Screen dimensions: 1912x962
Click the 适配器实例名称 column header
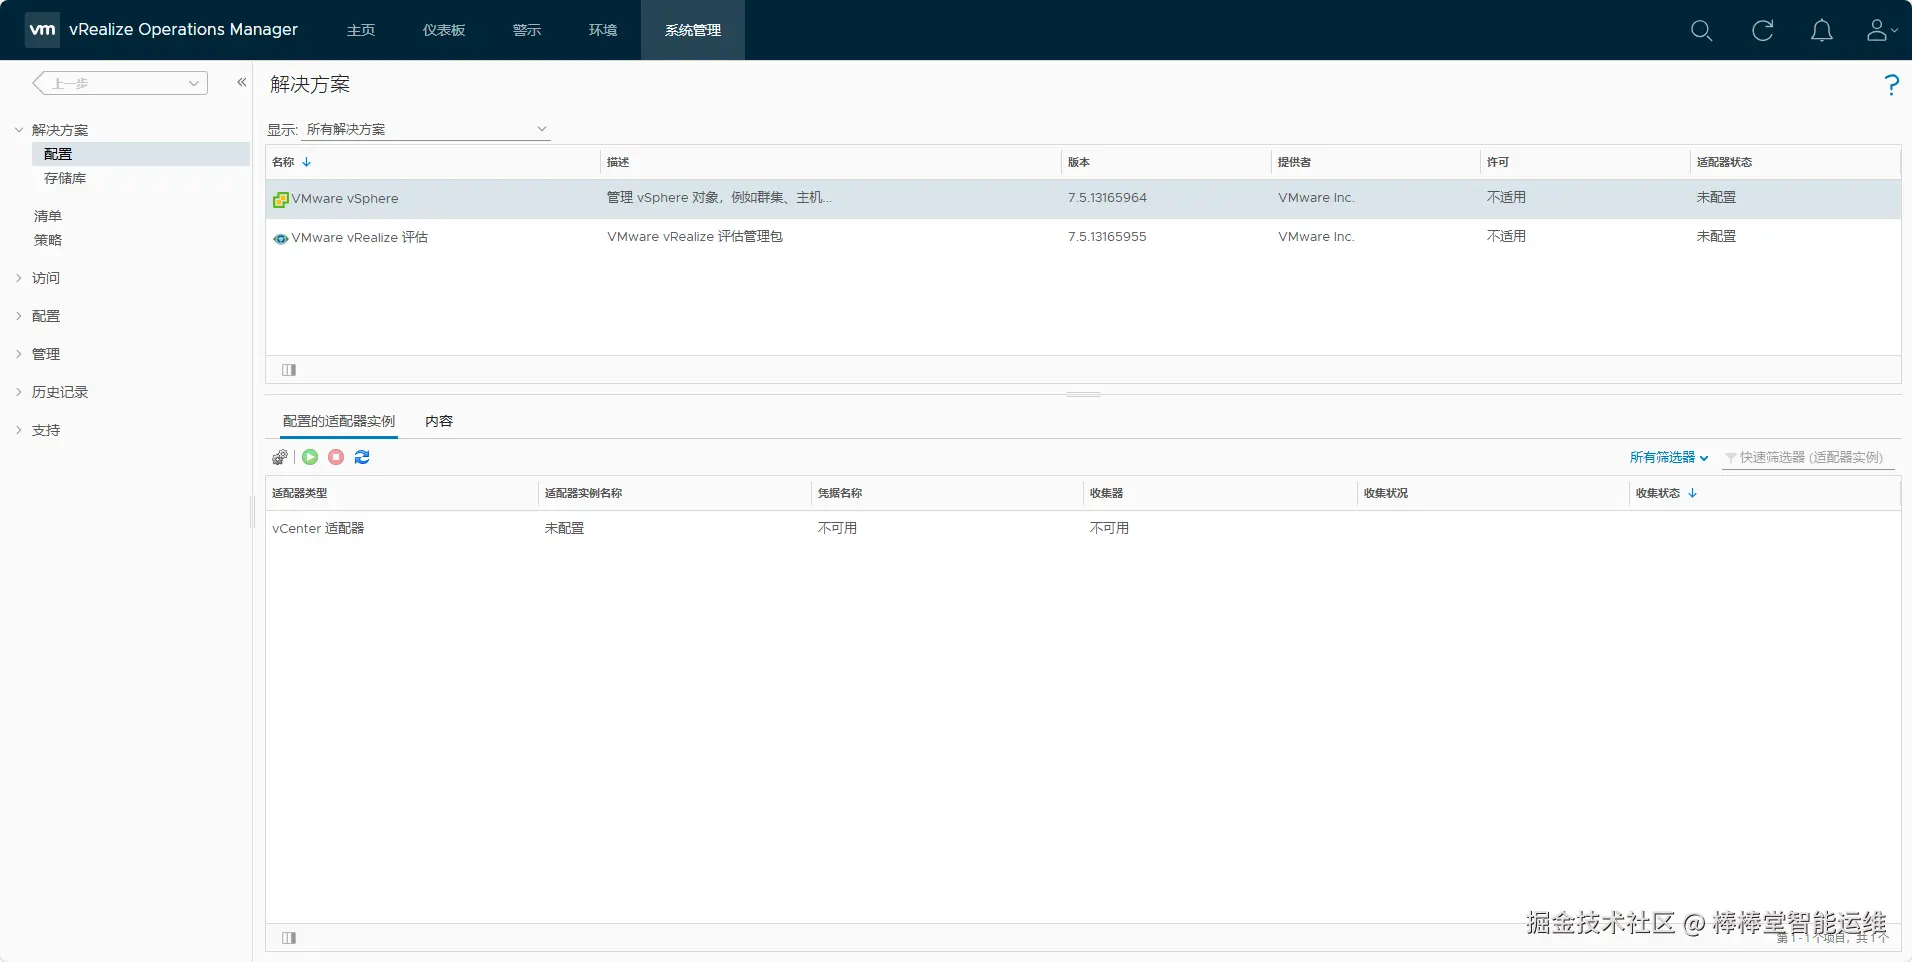point(675,493)
